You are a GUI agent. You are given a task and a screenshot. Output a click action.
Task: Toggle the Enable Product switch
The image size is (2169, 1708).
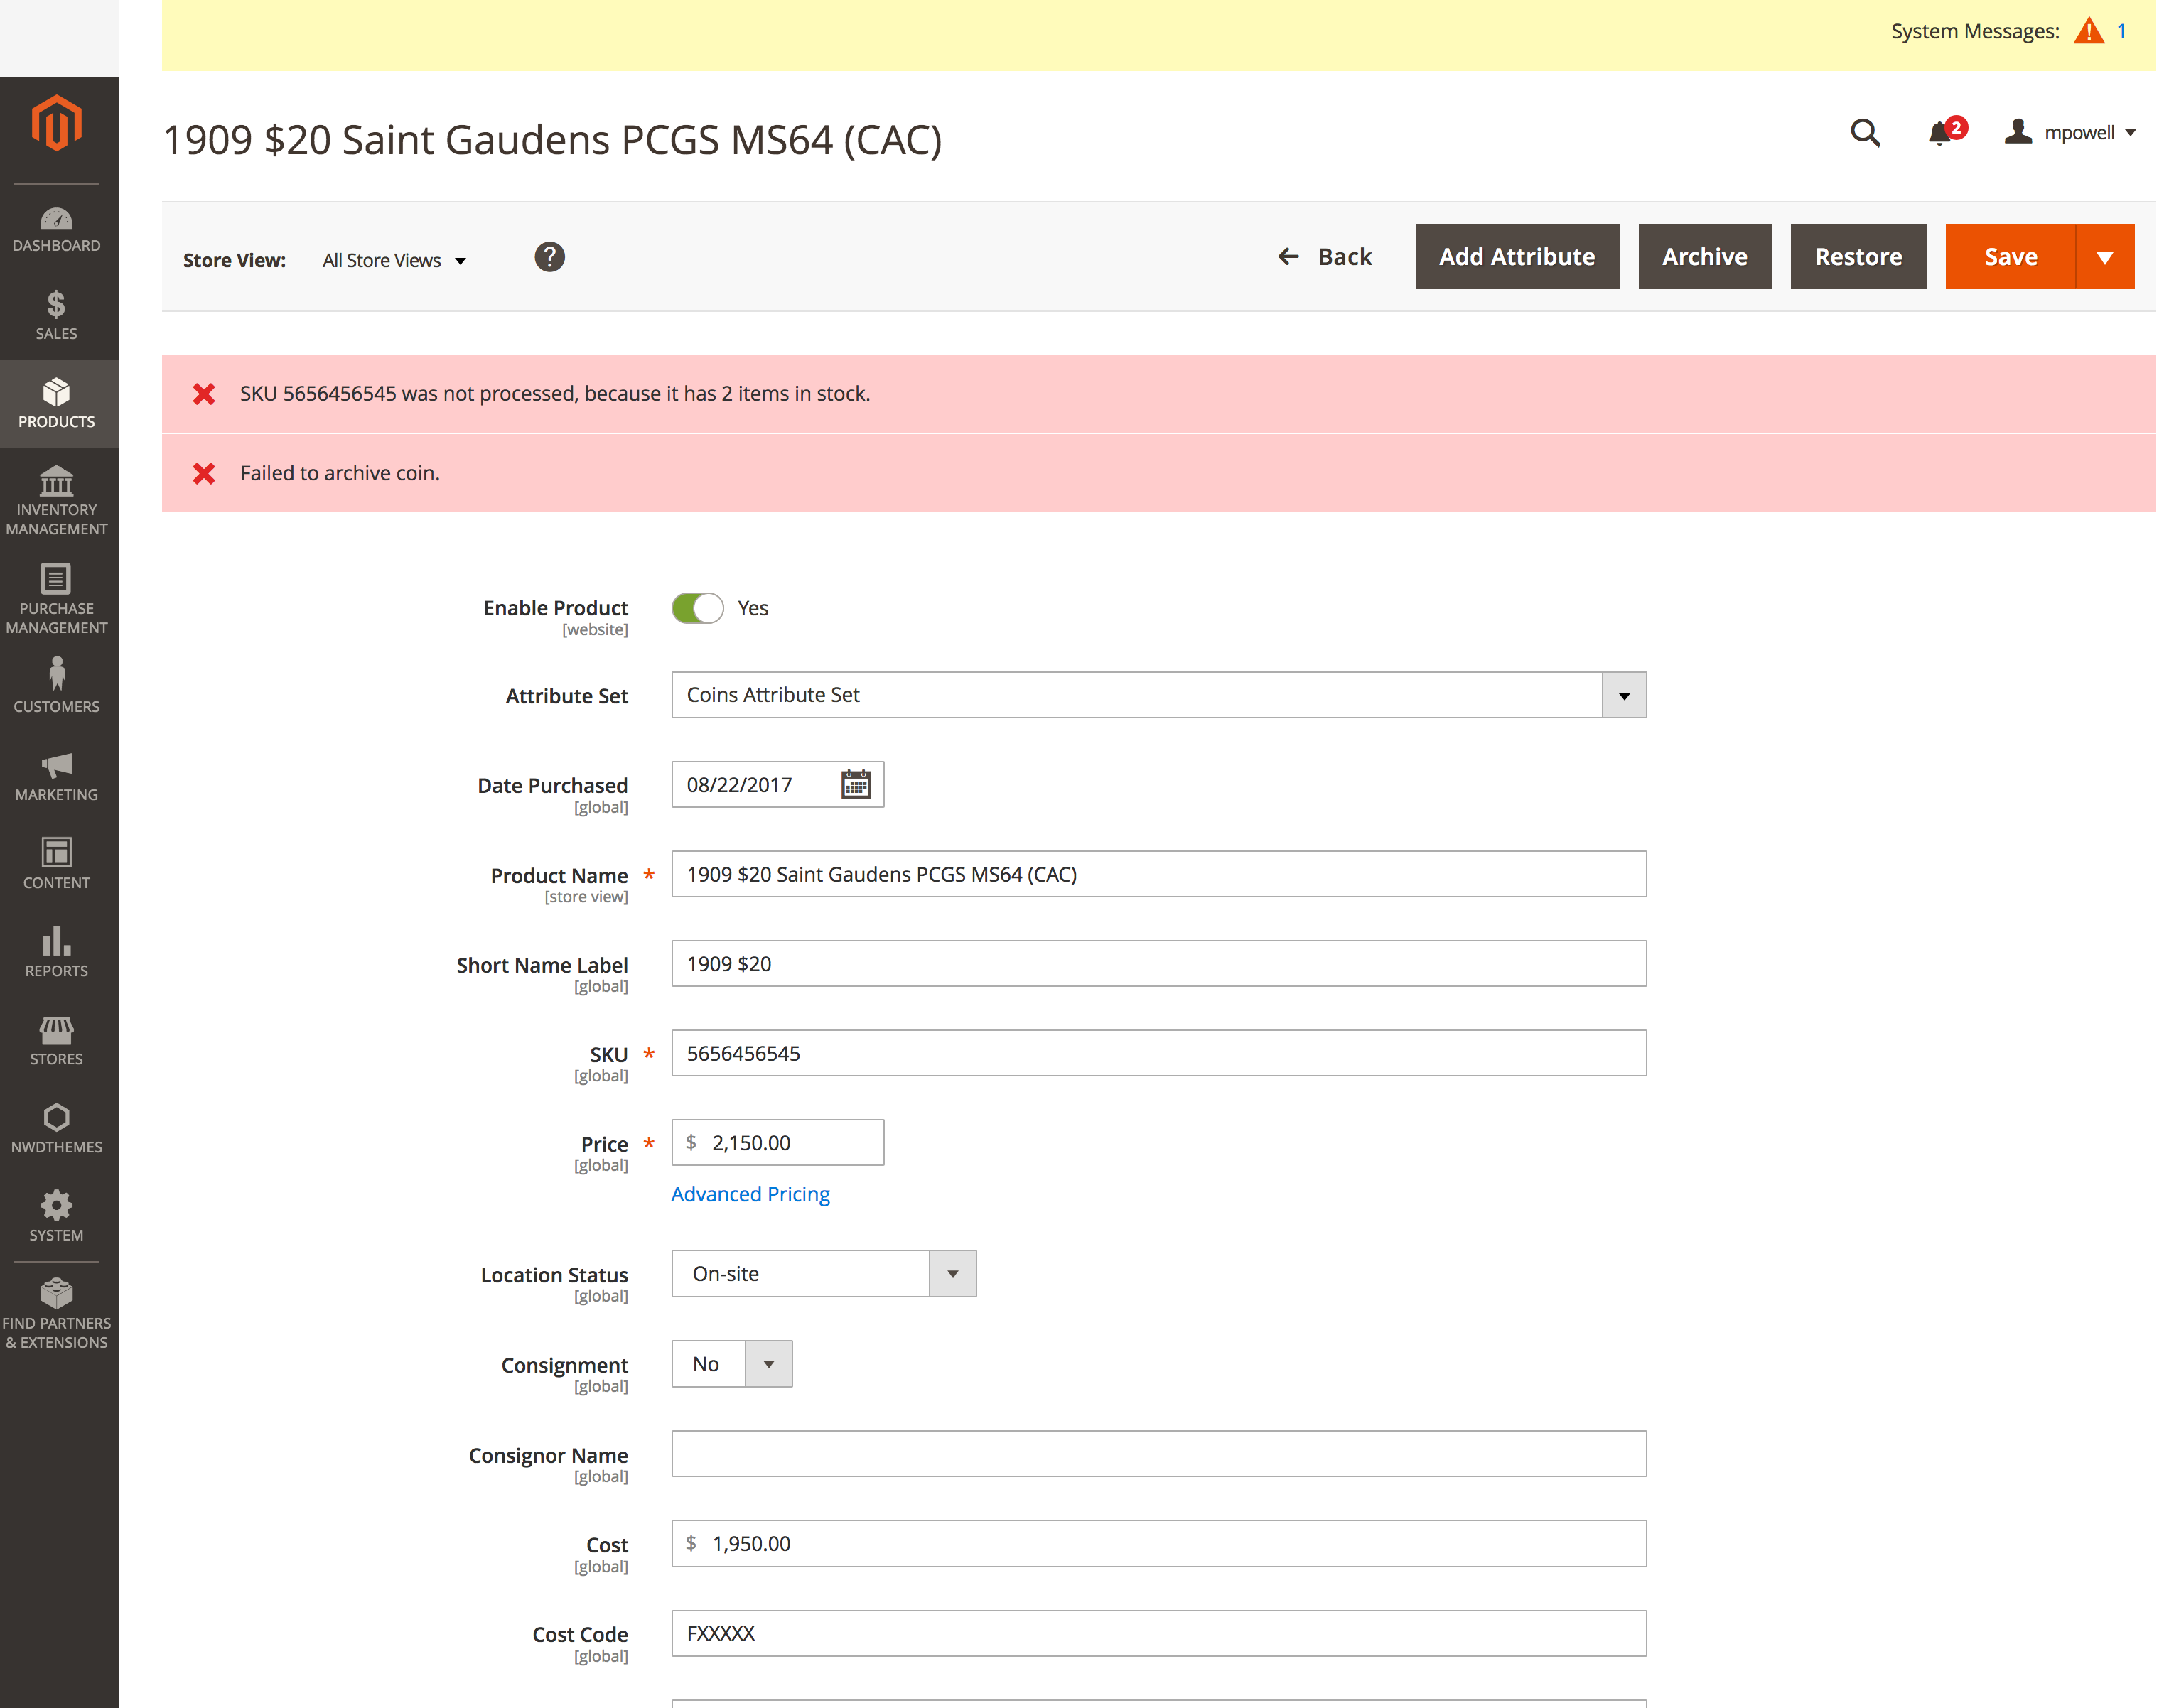697,608
